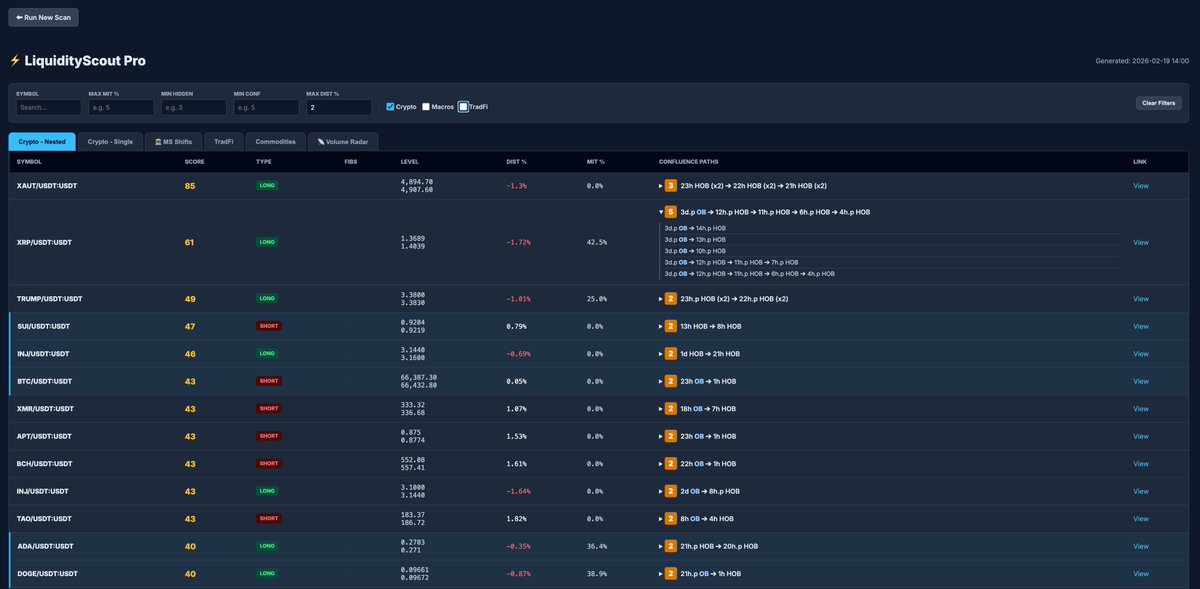Click the Max Dist % field showing 2

click(339, 107)
